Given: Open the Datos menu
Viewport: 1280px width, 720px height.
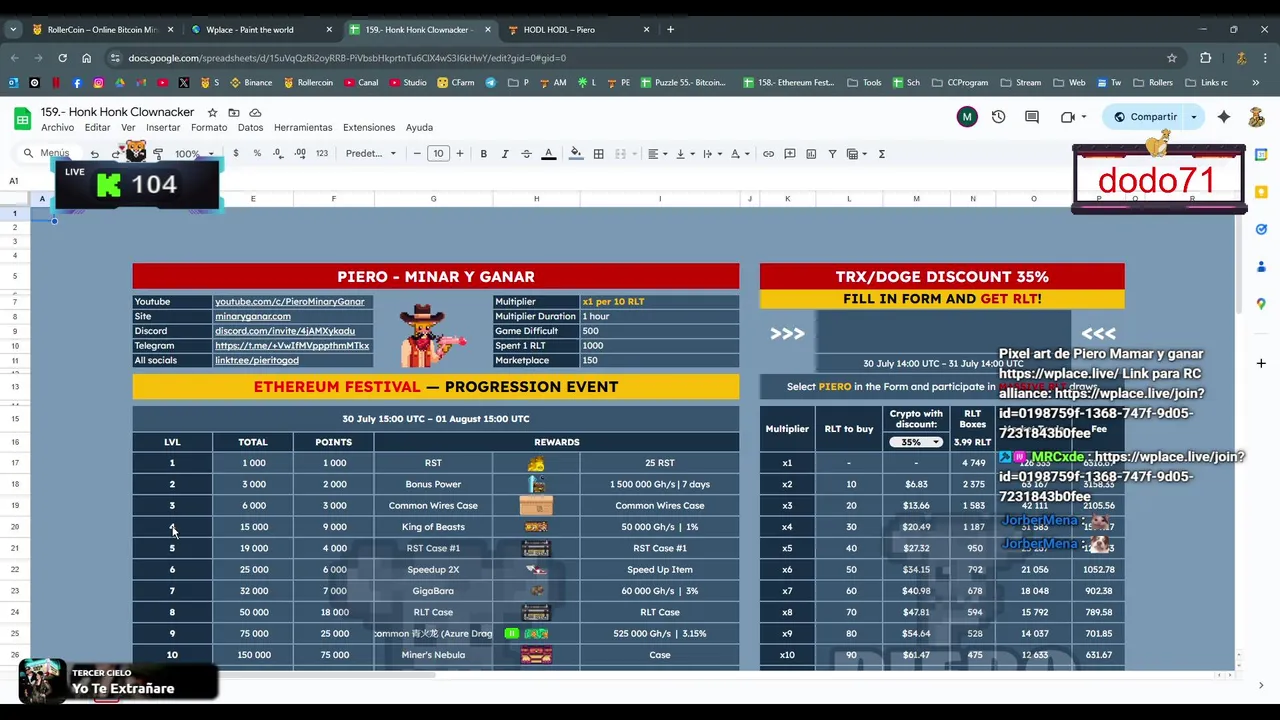Looking at the screenshot, I should [250, 128].
